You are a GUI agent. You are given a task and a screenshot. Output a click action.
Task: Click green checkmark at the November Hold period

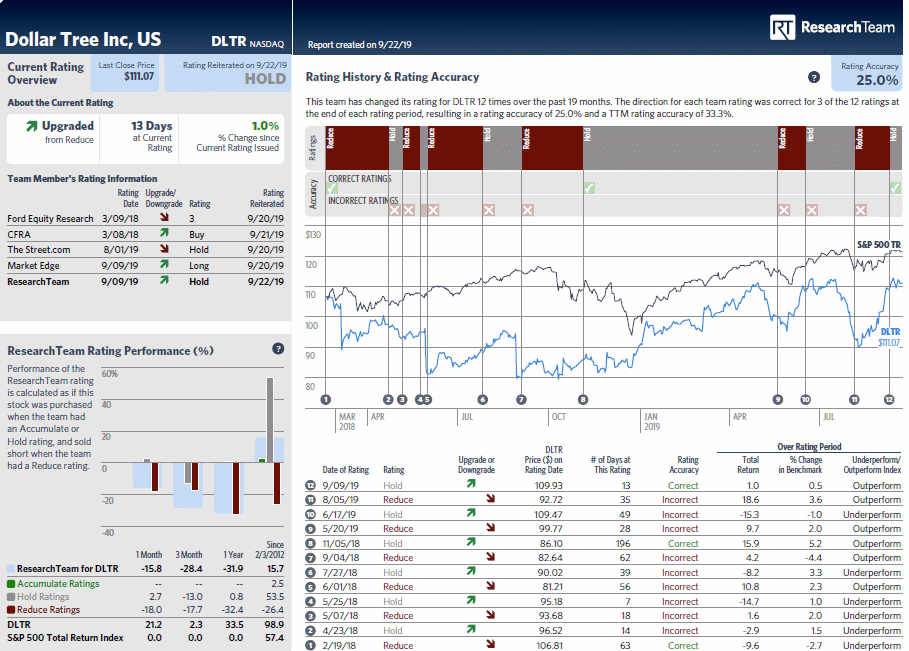coord(589,188)
